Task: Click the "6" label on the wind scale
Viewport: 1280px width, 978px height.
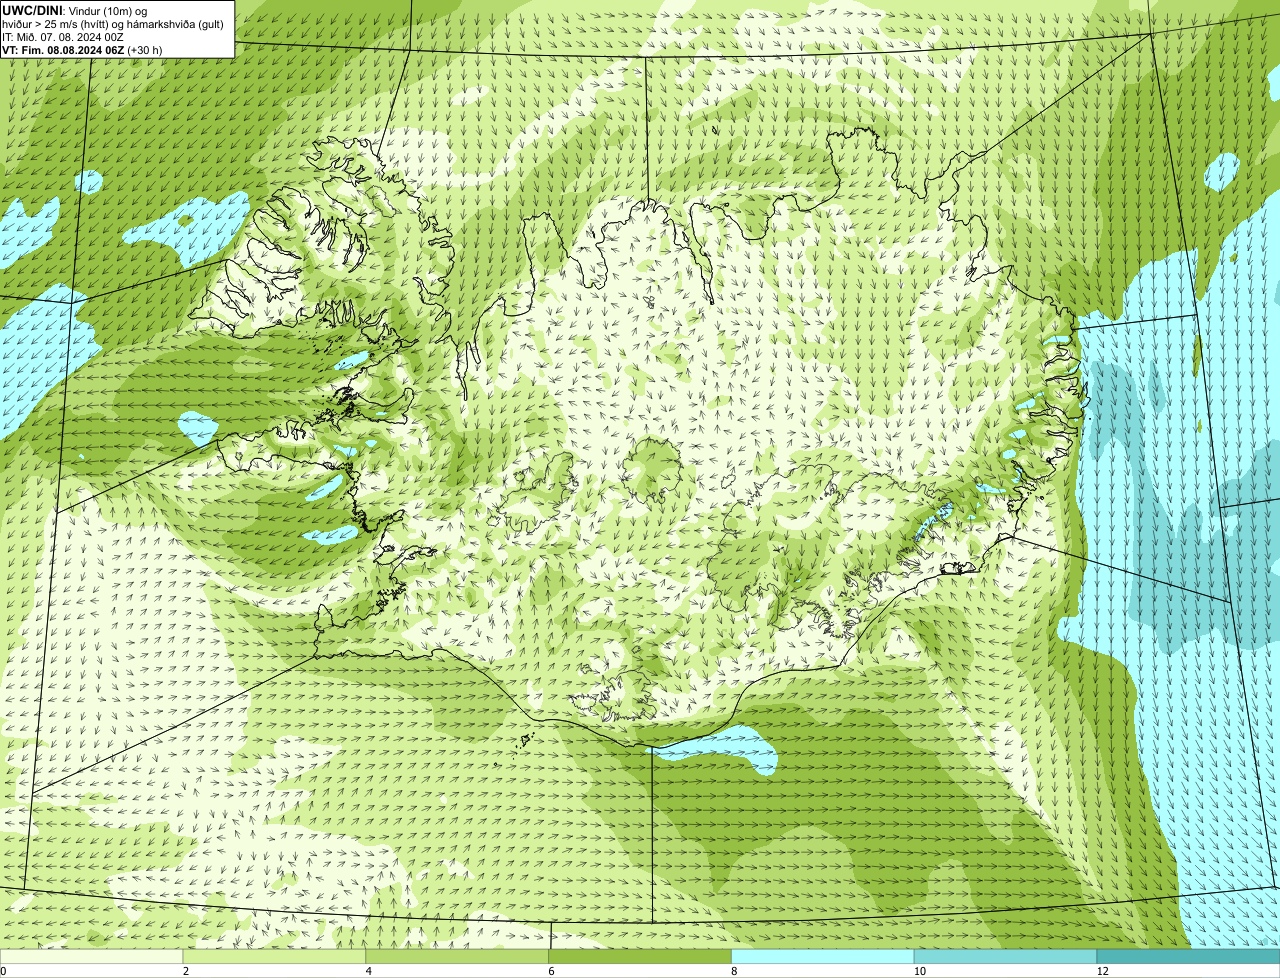Action: (552, 971)
